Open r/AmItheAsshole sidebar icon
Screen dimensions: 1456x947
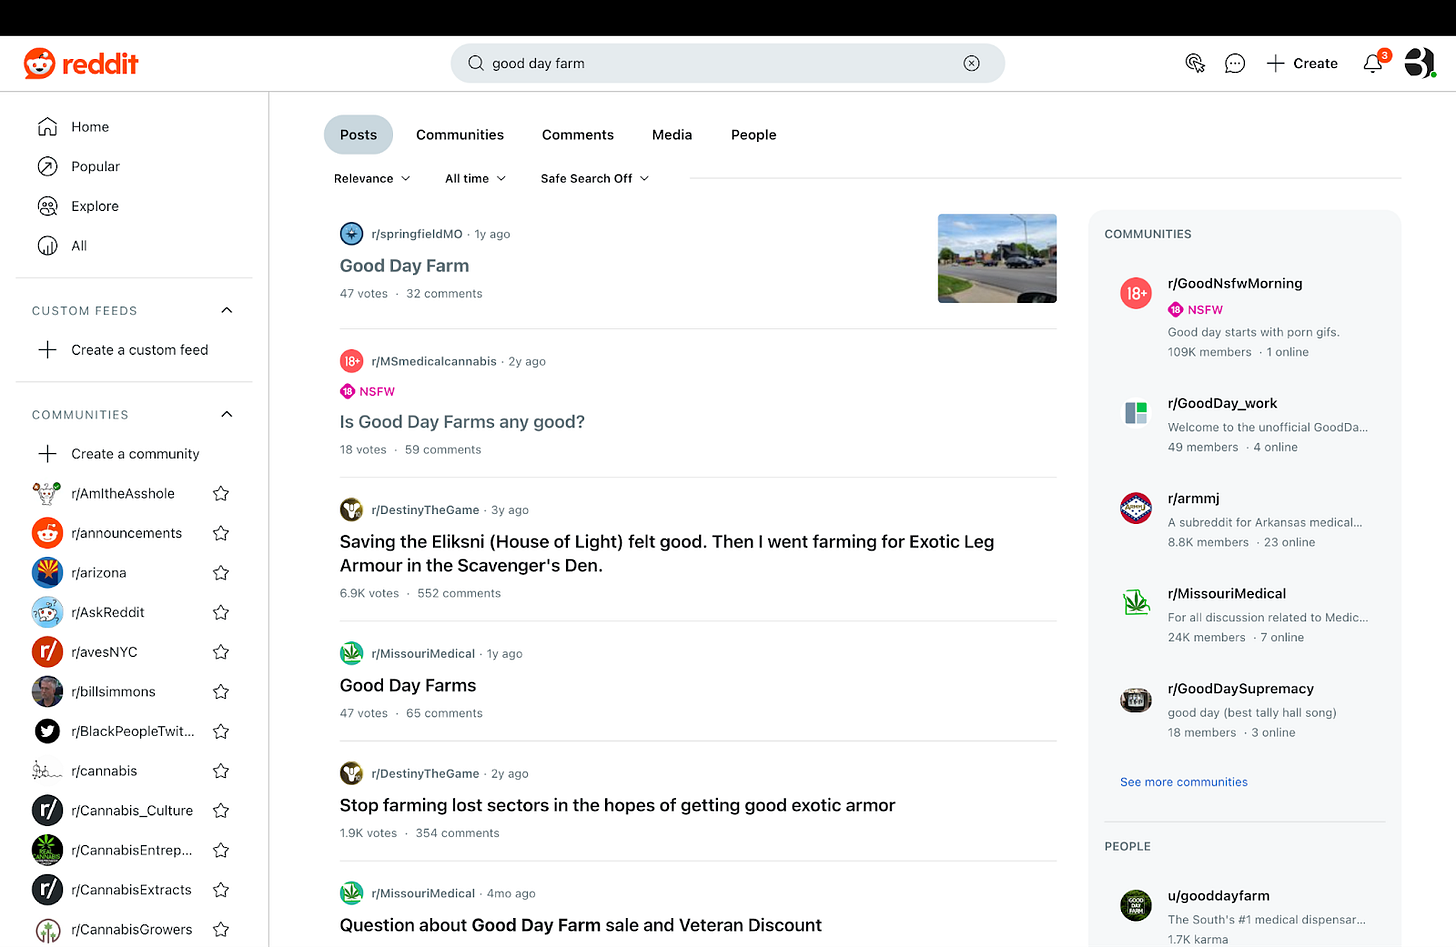[47, 494]
